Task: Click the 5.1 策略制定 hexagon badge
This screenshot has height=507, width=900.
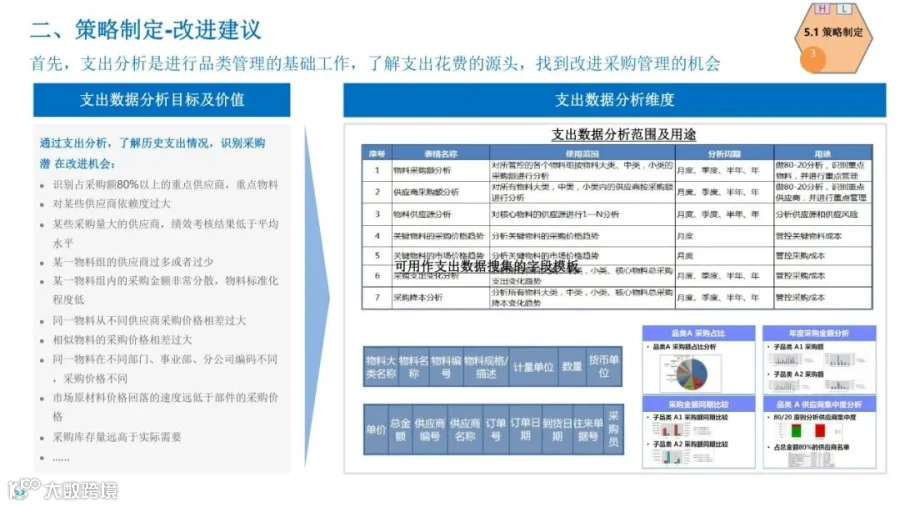Action: coord(833,37)
